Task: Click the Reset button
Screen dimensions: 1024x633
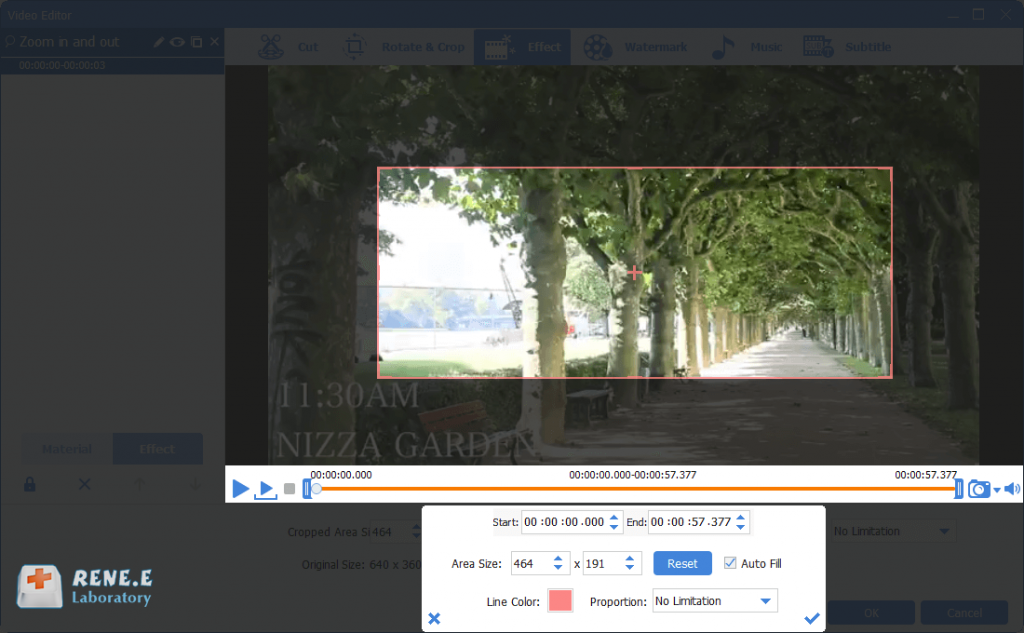Action: [682, 564]
